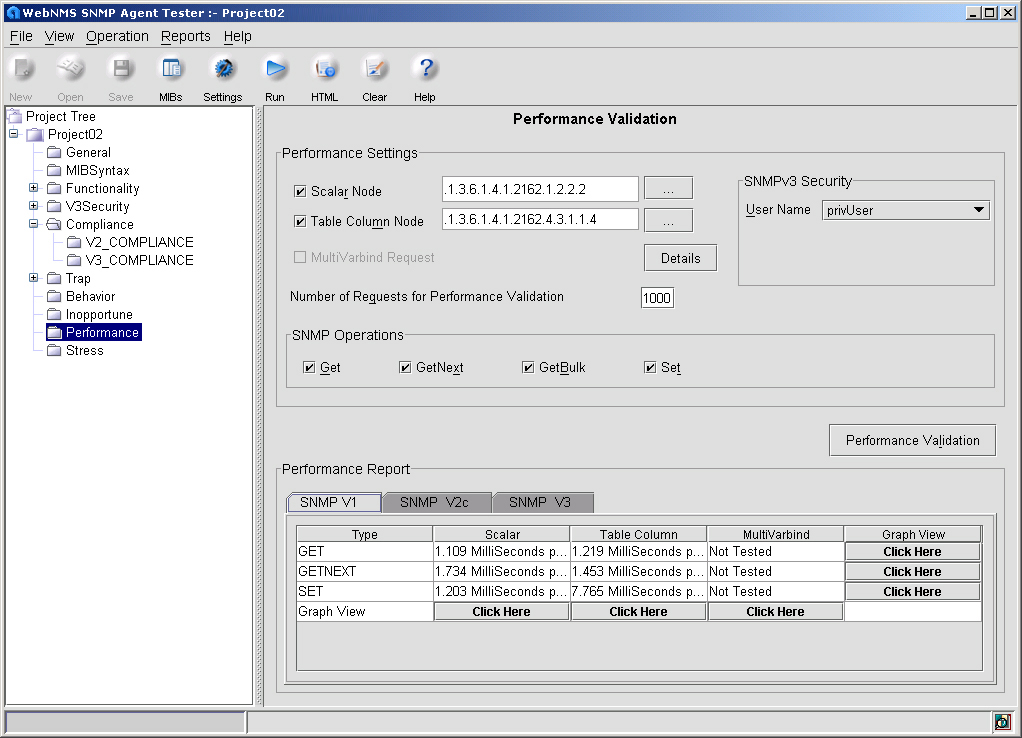The image size is (1022, 738).
Task: Click the V2_COMPLIANCE folder icon
Action: coord(74,243)
